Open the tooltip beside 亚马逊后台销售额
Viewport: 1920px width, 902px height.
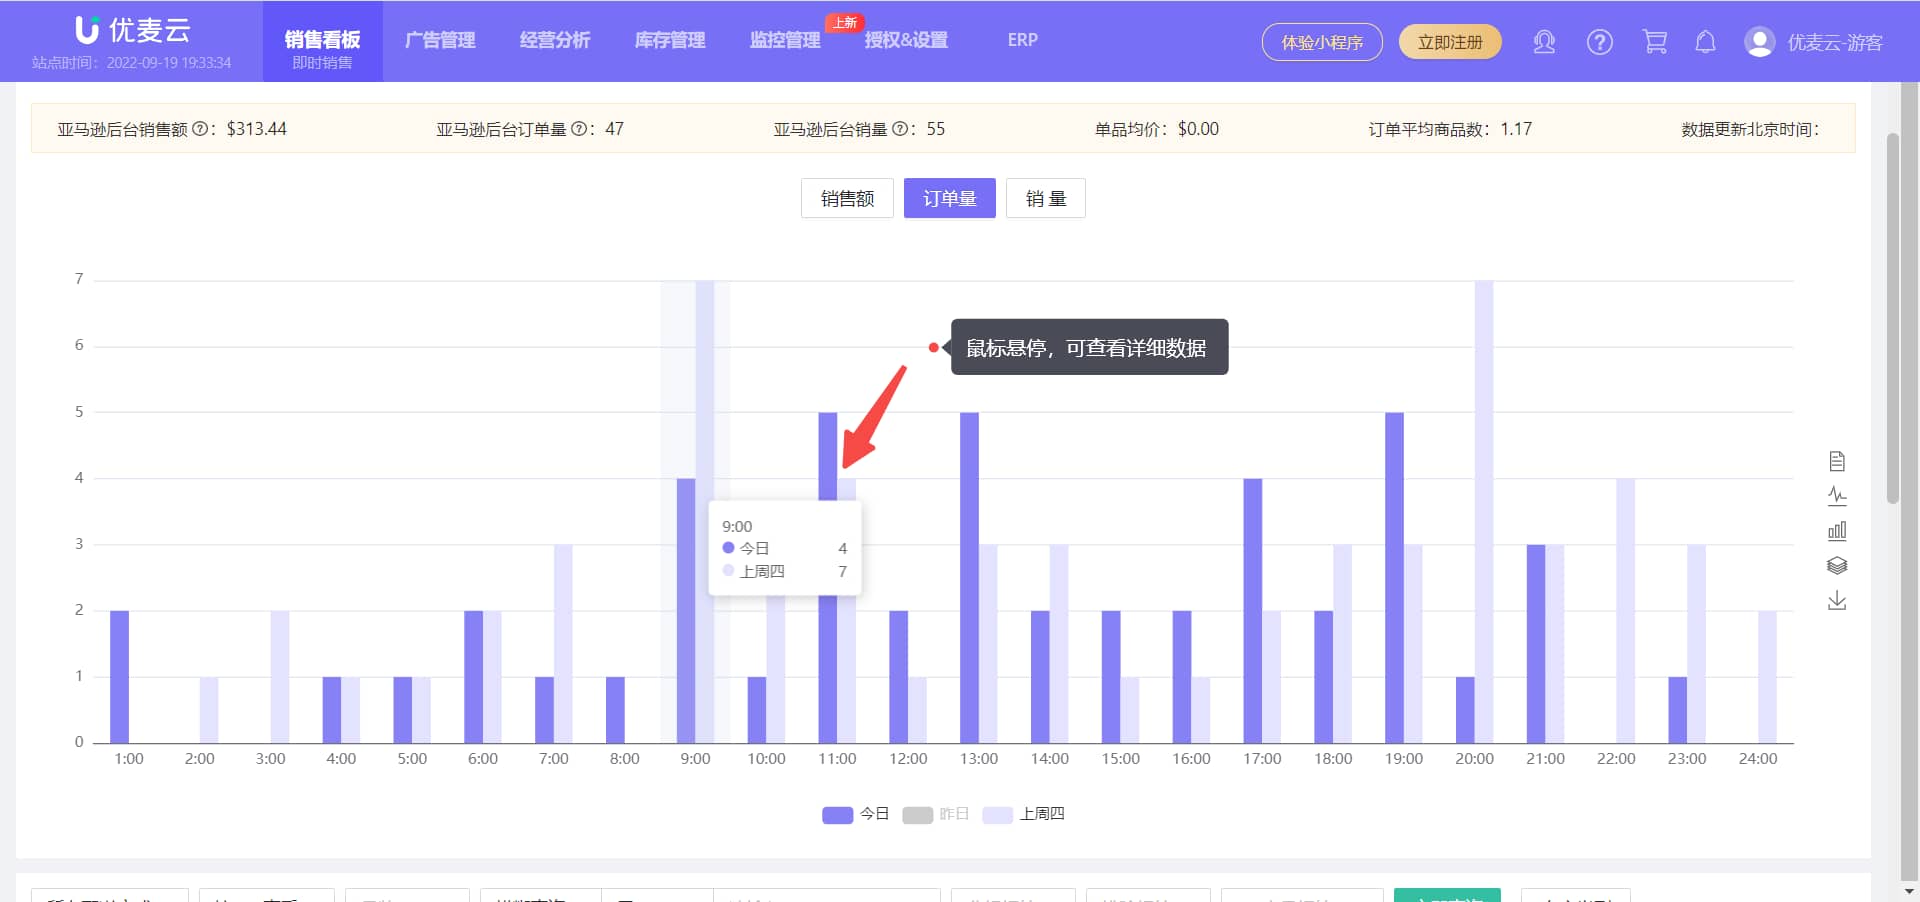pos(203,128)
